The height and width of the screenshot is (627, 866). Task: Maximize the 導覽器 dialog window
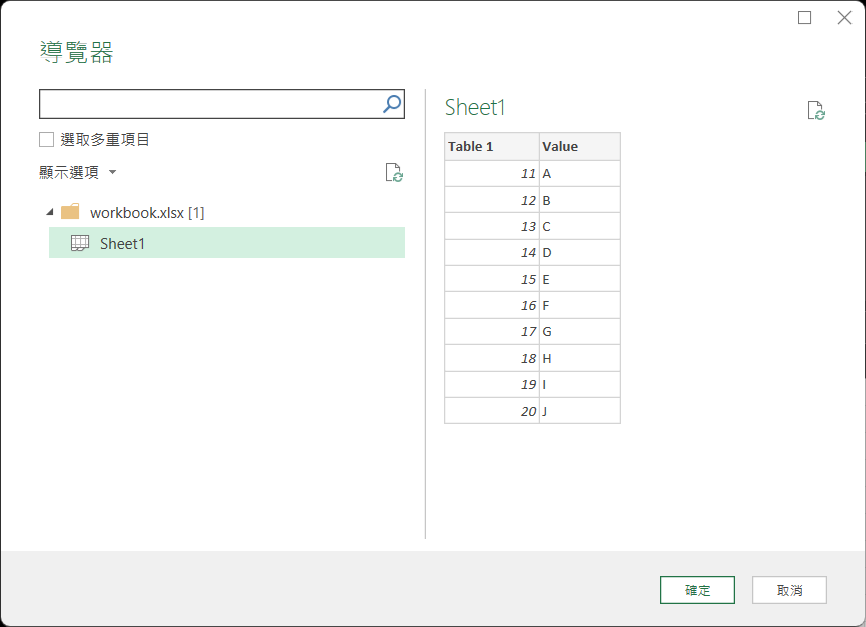[805, 18]
